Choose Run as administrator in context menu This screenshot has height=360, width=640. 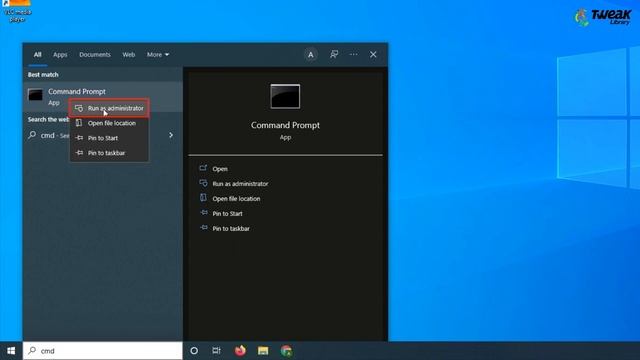109,108
